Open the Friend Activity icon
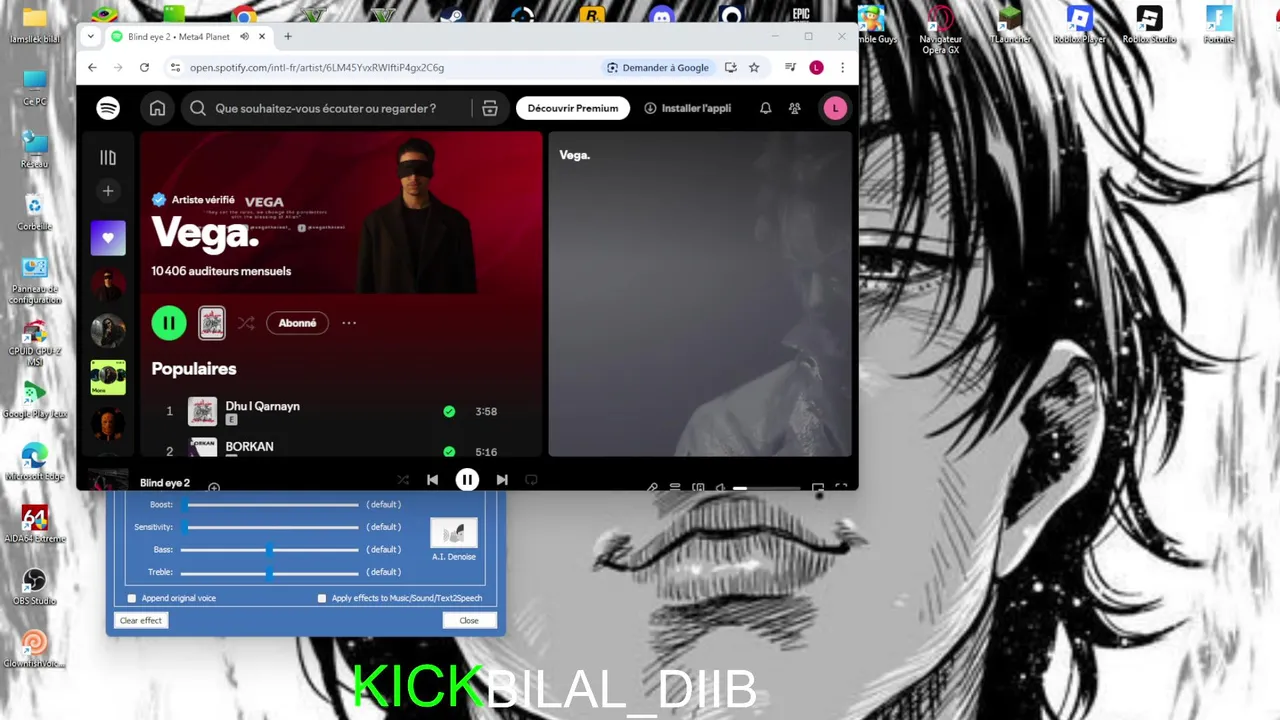The width and height of the screenshot is (1280, 720). [x=795, y=108]
